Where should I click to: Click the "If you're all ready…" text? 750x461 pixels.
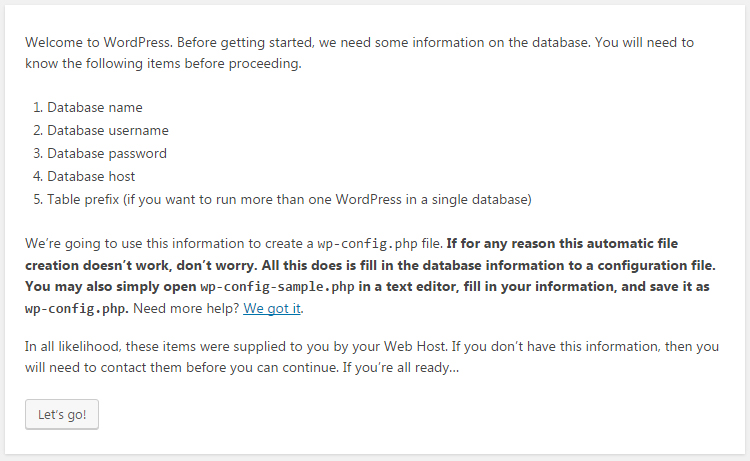403,368
